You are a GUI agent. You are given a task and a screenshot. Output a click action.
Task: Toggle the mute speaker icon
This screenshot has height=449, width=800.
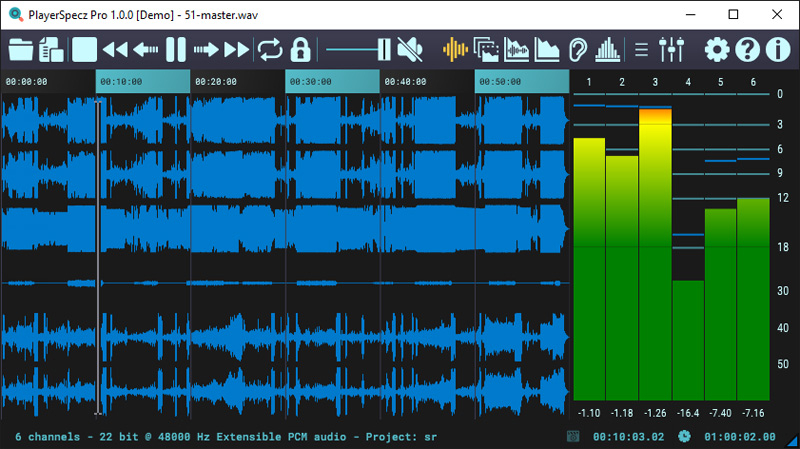(409, 49)
